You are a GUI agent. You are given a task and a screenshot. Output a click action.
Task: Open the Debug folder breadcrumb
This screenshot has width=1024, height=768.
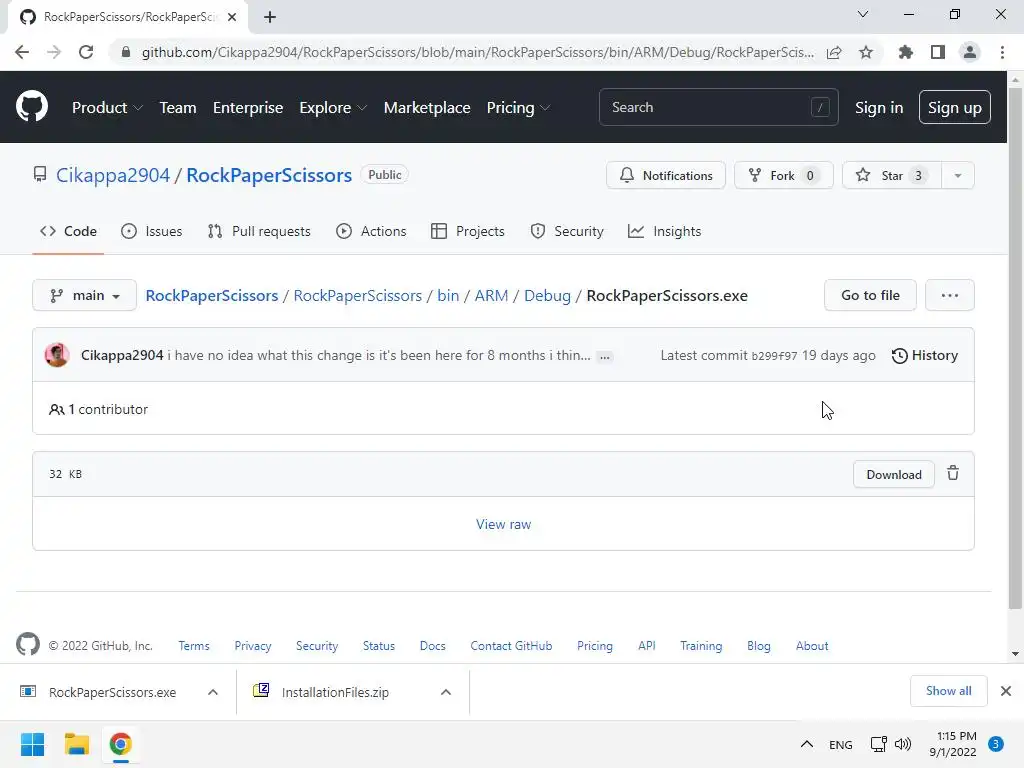point(547,295)
